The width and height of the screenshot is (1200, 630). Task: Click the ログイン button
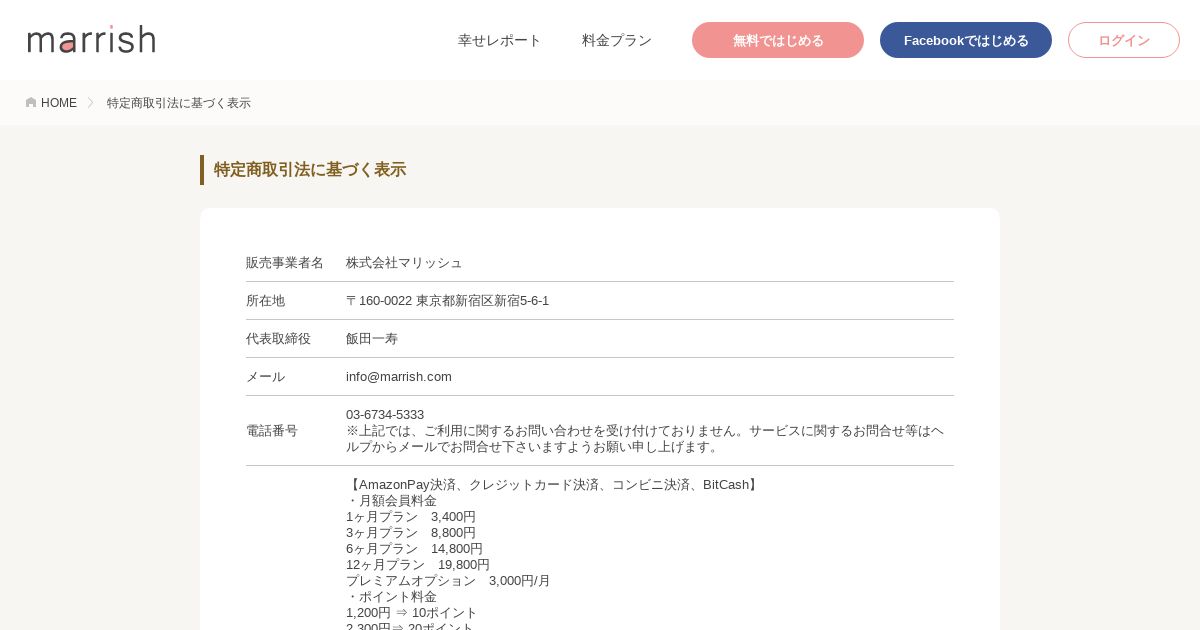click(x=1124, y=40)
